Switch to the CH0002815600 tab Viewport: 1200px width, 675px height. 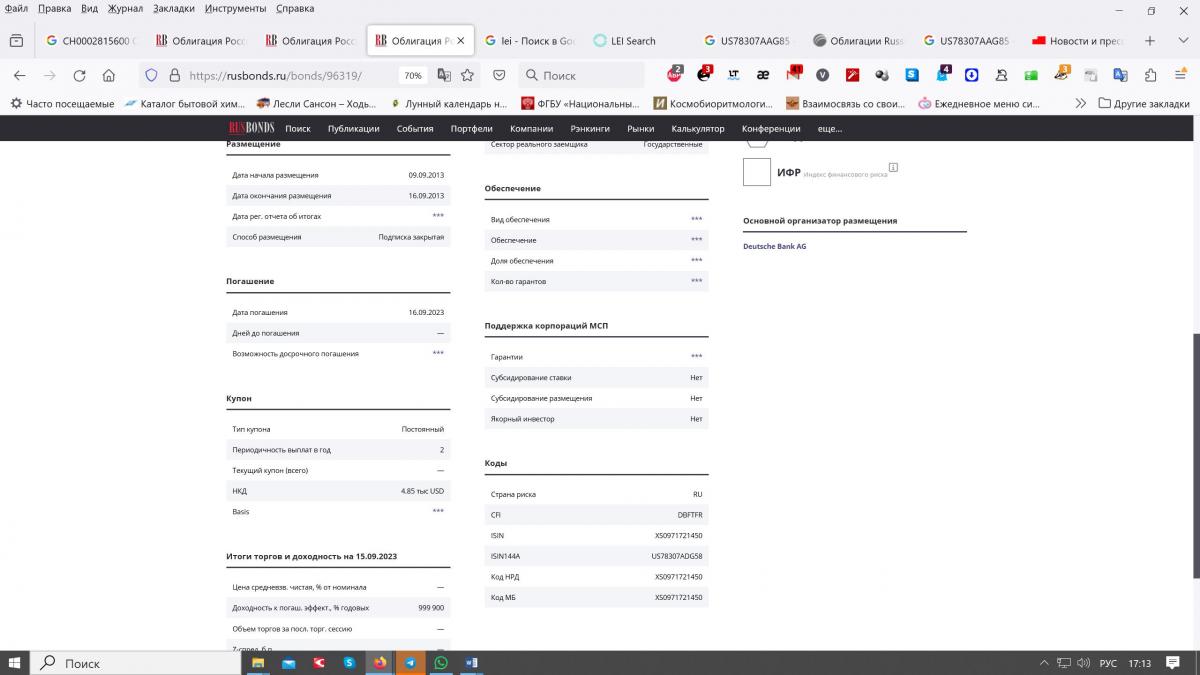click(x=92, y=41)
